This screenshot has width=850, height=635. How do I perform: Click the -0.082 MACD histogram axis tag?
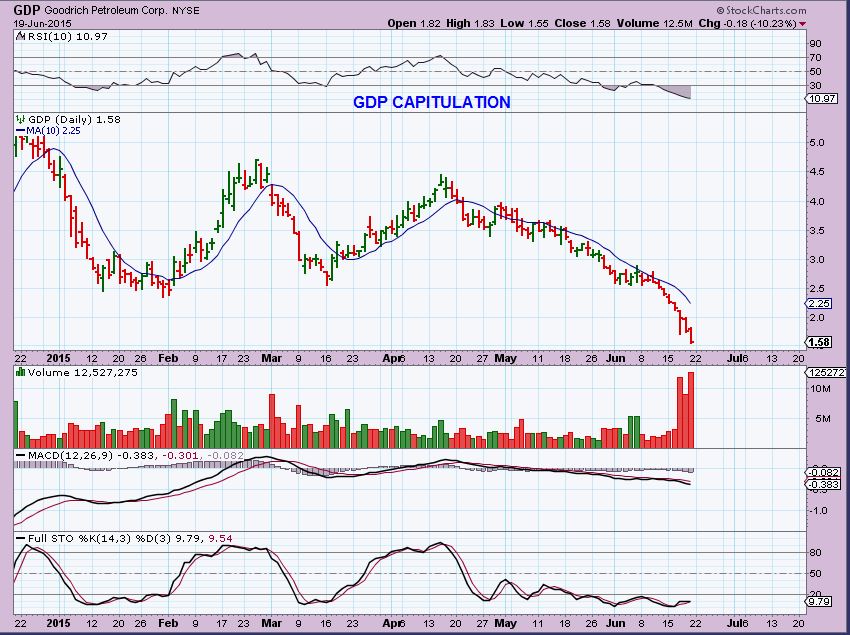pyautogui.click(x=824, y=472)
